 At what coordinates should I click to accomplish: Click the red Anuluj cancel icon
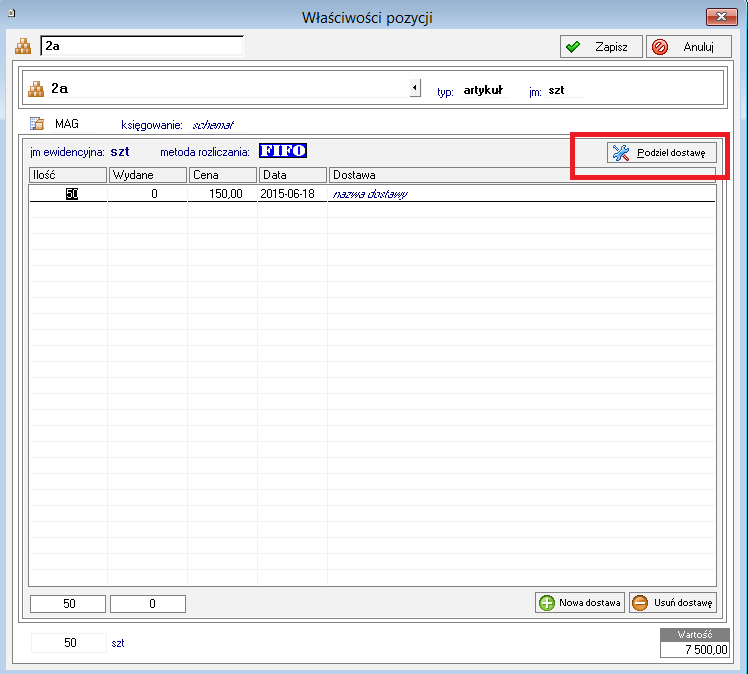pos(660,47)
